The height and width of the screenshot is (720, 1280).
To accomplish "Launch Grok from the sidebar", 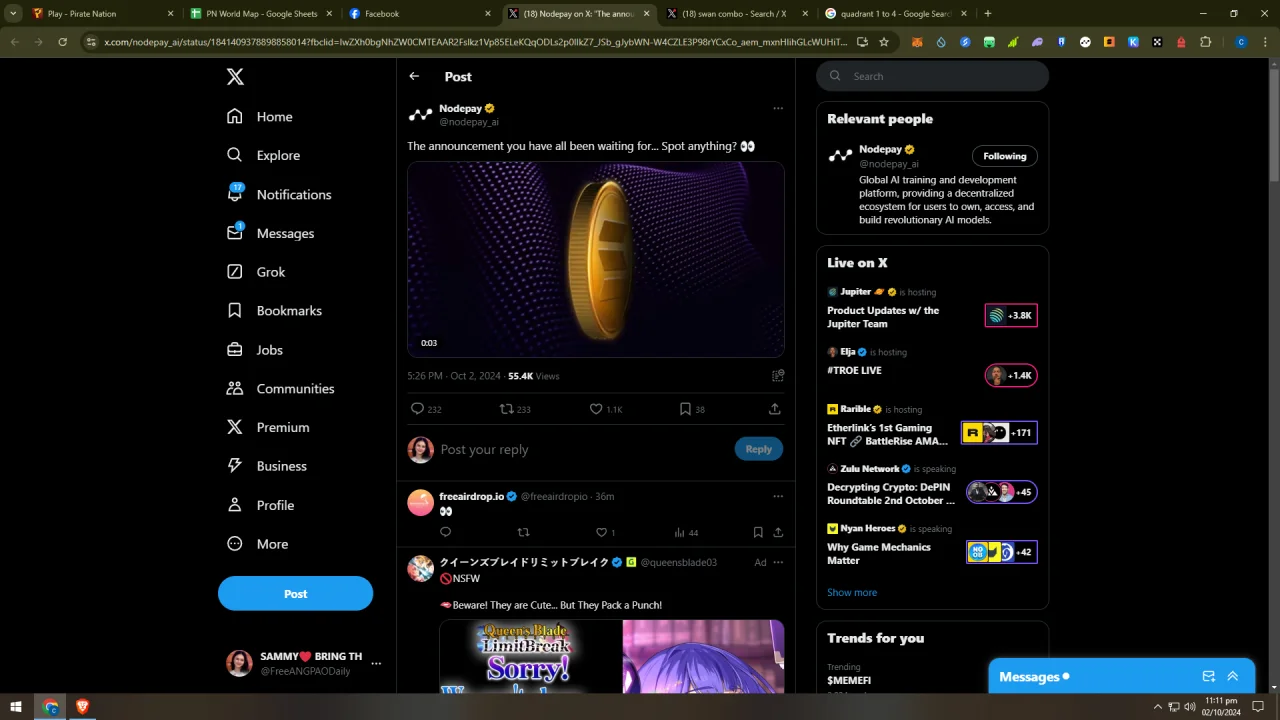I will pos(256,272).
